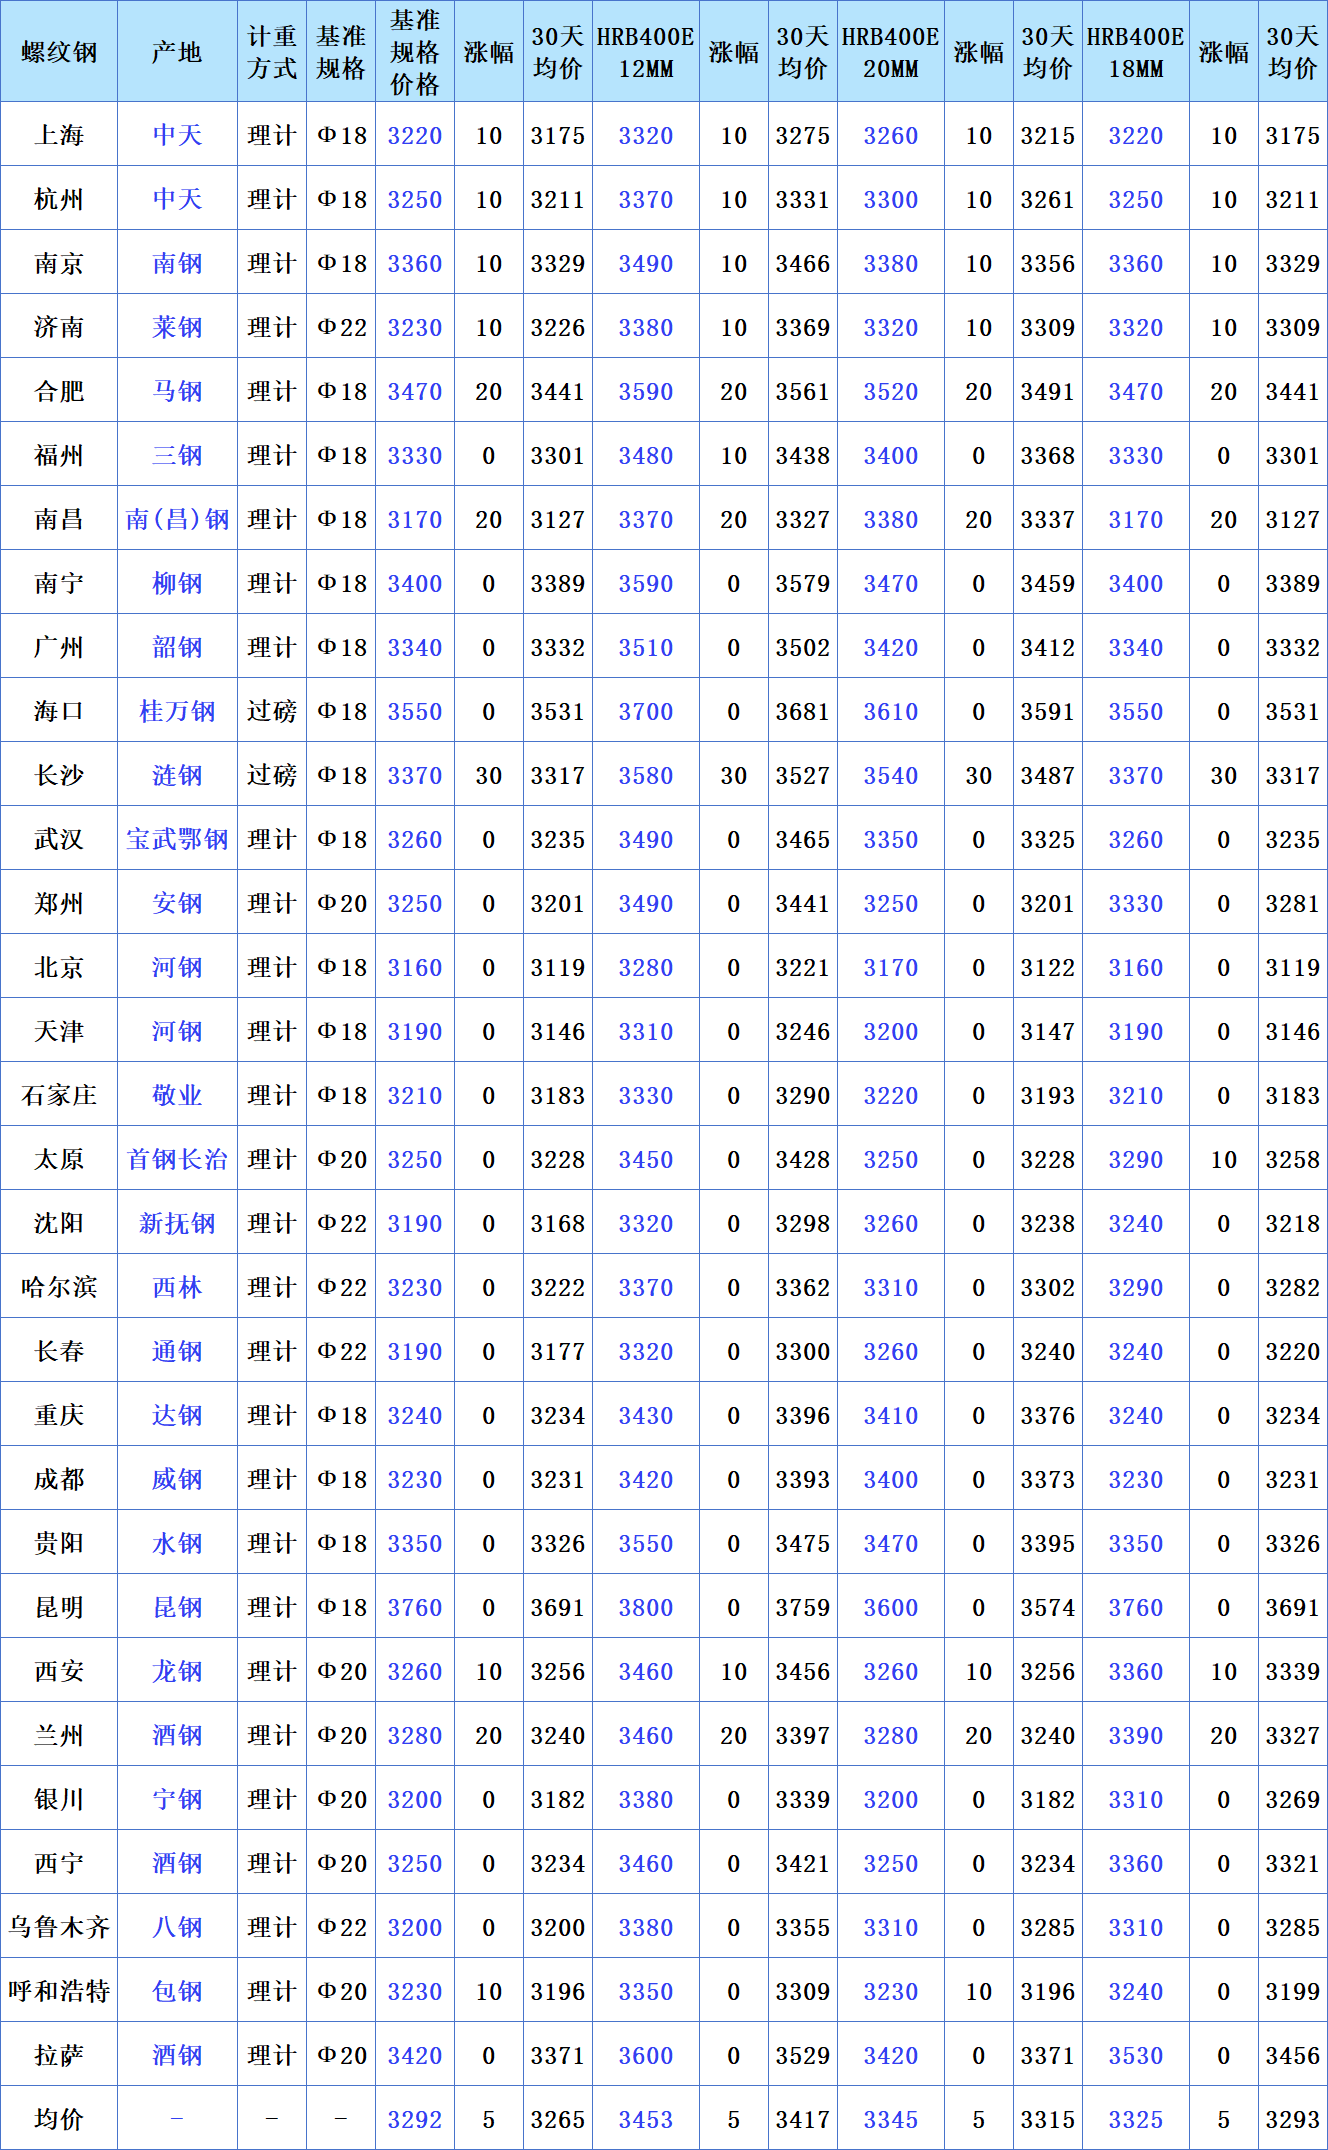This screenshot has height=2150, width=1328.
Task: Open the 马钢 producer link
Action: click(x=177, y=392)
